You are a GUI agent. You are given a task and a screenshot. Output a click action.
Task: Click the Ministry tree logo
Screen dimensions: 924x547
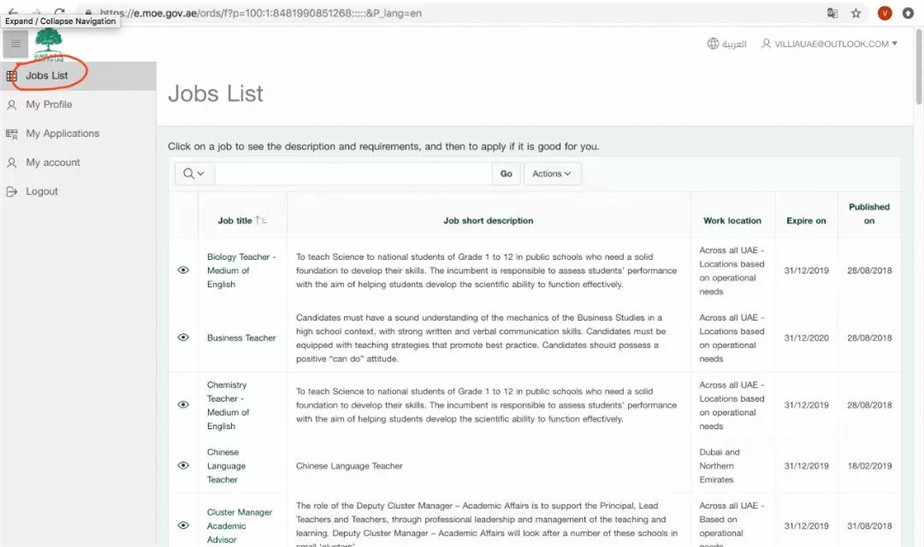click(x=48, y=44)
